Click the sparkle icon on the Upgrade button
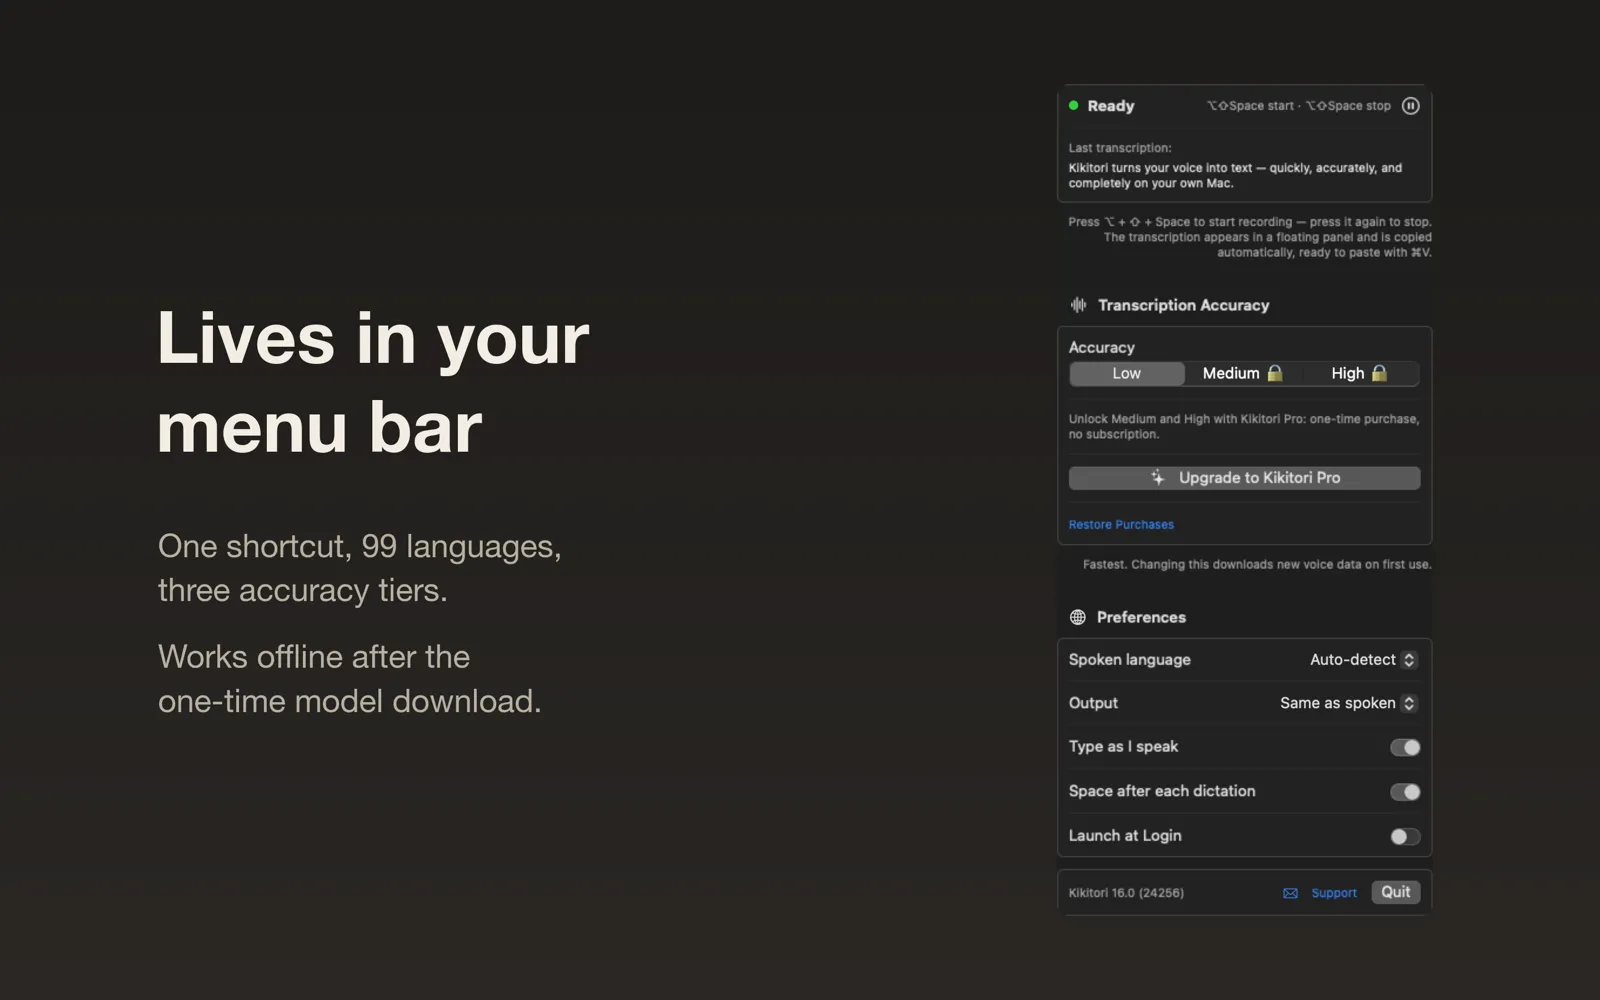The height and width of the screenshot is (1000, 1600). [1157, 478]
